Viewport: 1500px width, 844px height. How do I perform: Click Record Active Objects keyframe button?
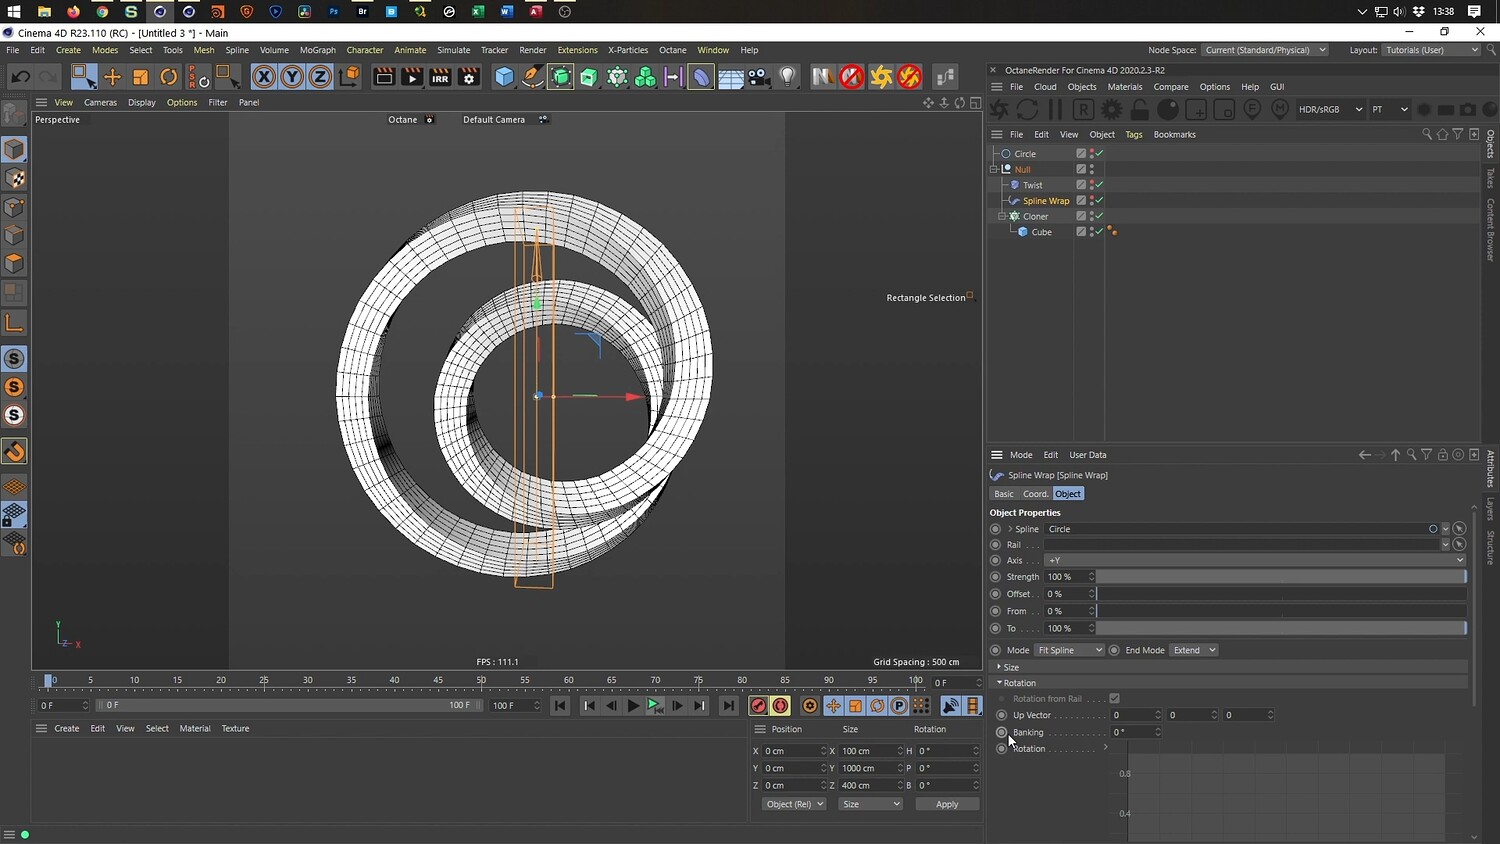758,706
